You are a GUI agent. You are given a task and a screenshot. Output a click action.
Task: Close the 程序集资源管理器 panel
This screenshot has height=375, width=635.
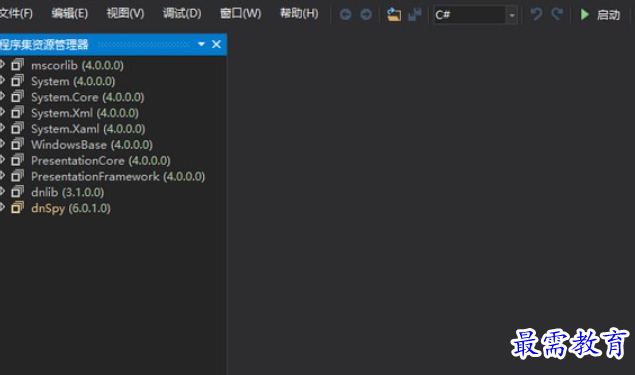pyautogui.click(x=216, y=44)
